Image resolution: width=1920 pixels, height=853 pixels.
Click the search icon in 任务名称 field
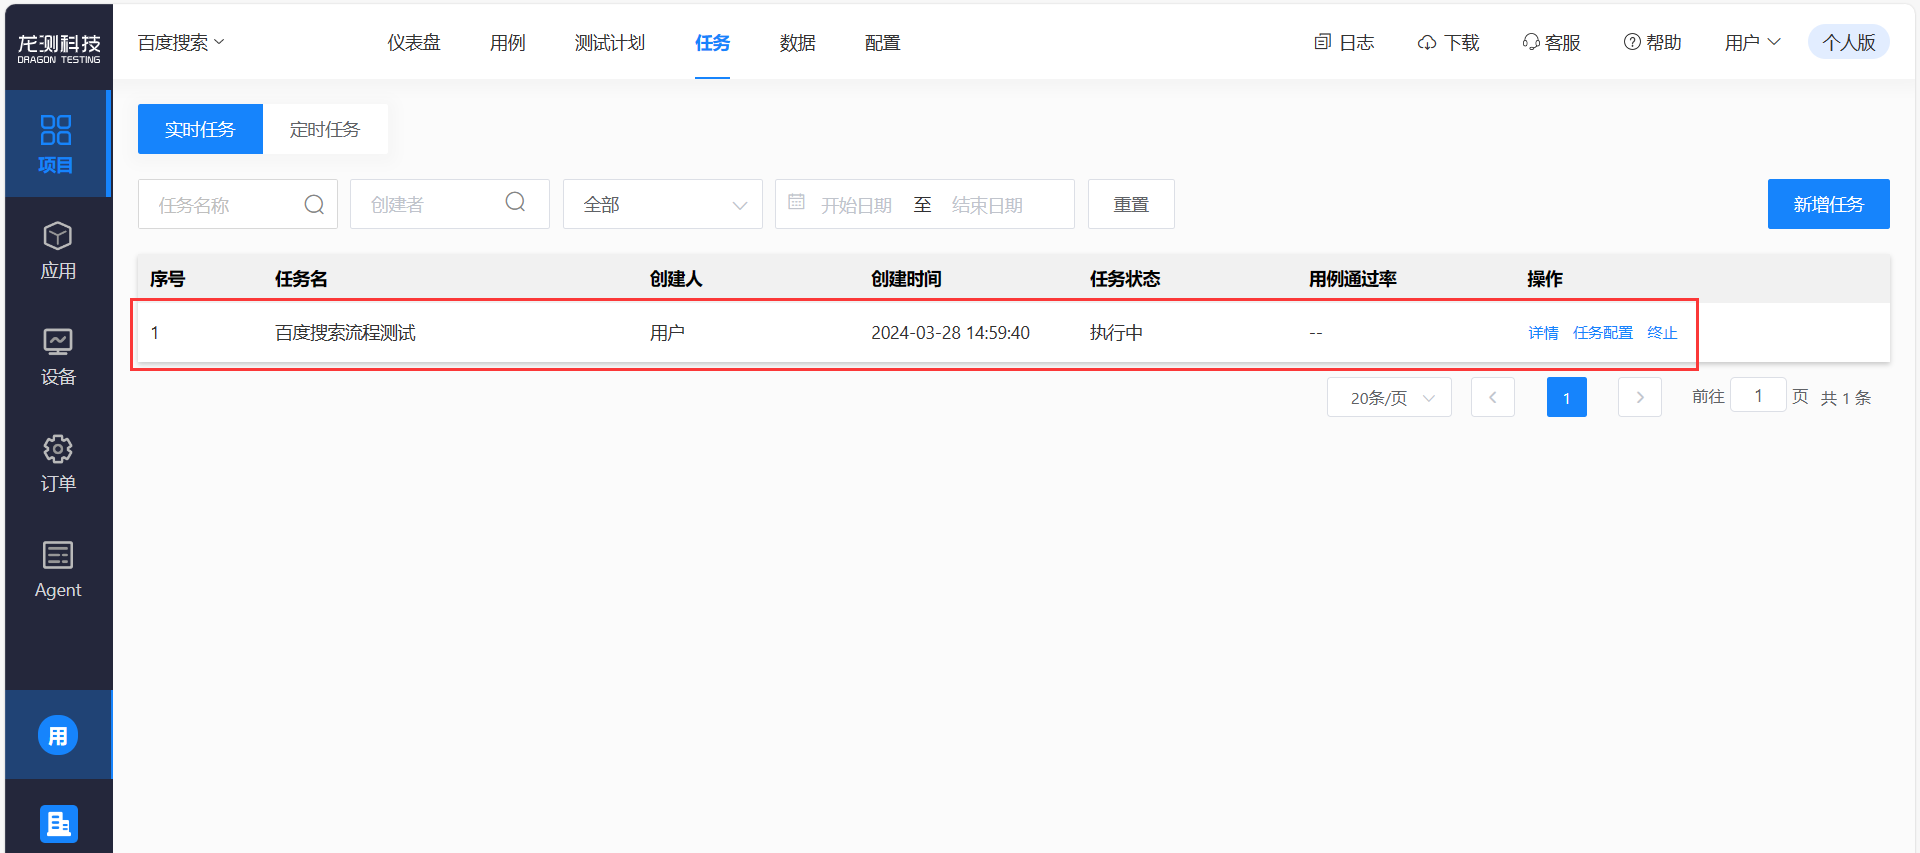click(x=314, y=204)
